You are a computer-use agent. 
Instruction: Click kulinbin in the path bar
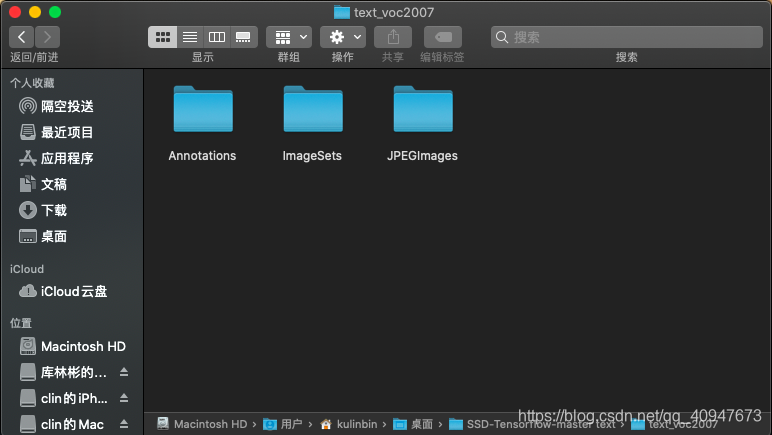[349, 424]
